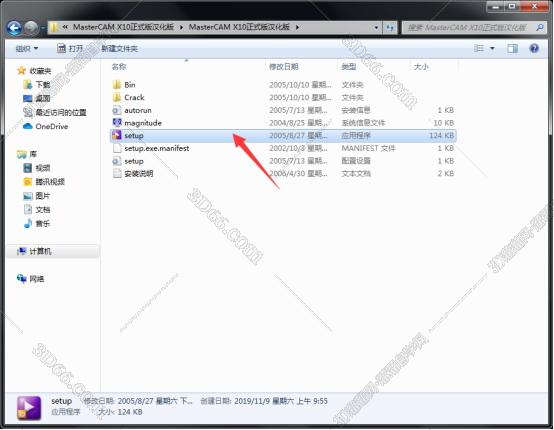Screen dimensions: 554x430
Task: Open 视频 library in sidebar
Action: pyautogui.click(x=37, y=168)
